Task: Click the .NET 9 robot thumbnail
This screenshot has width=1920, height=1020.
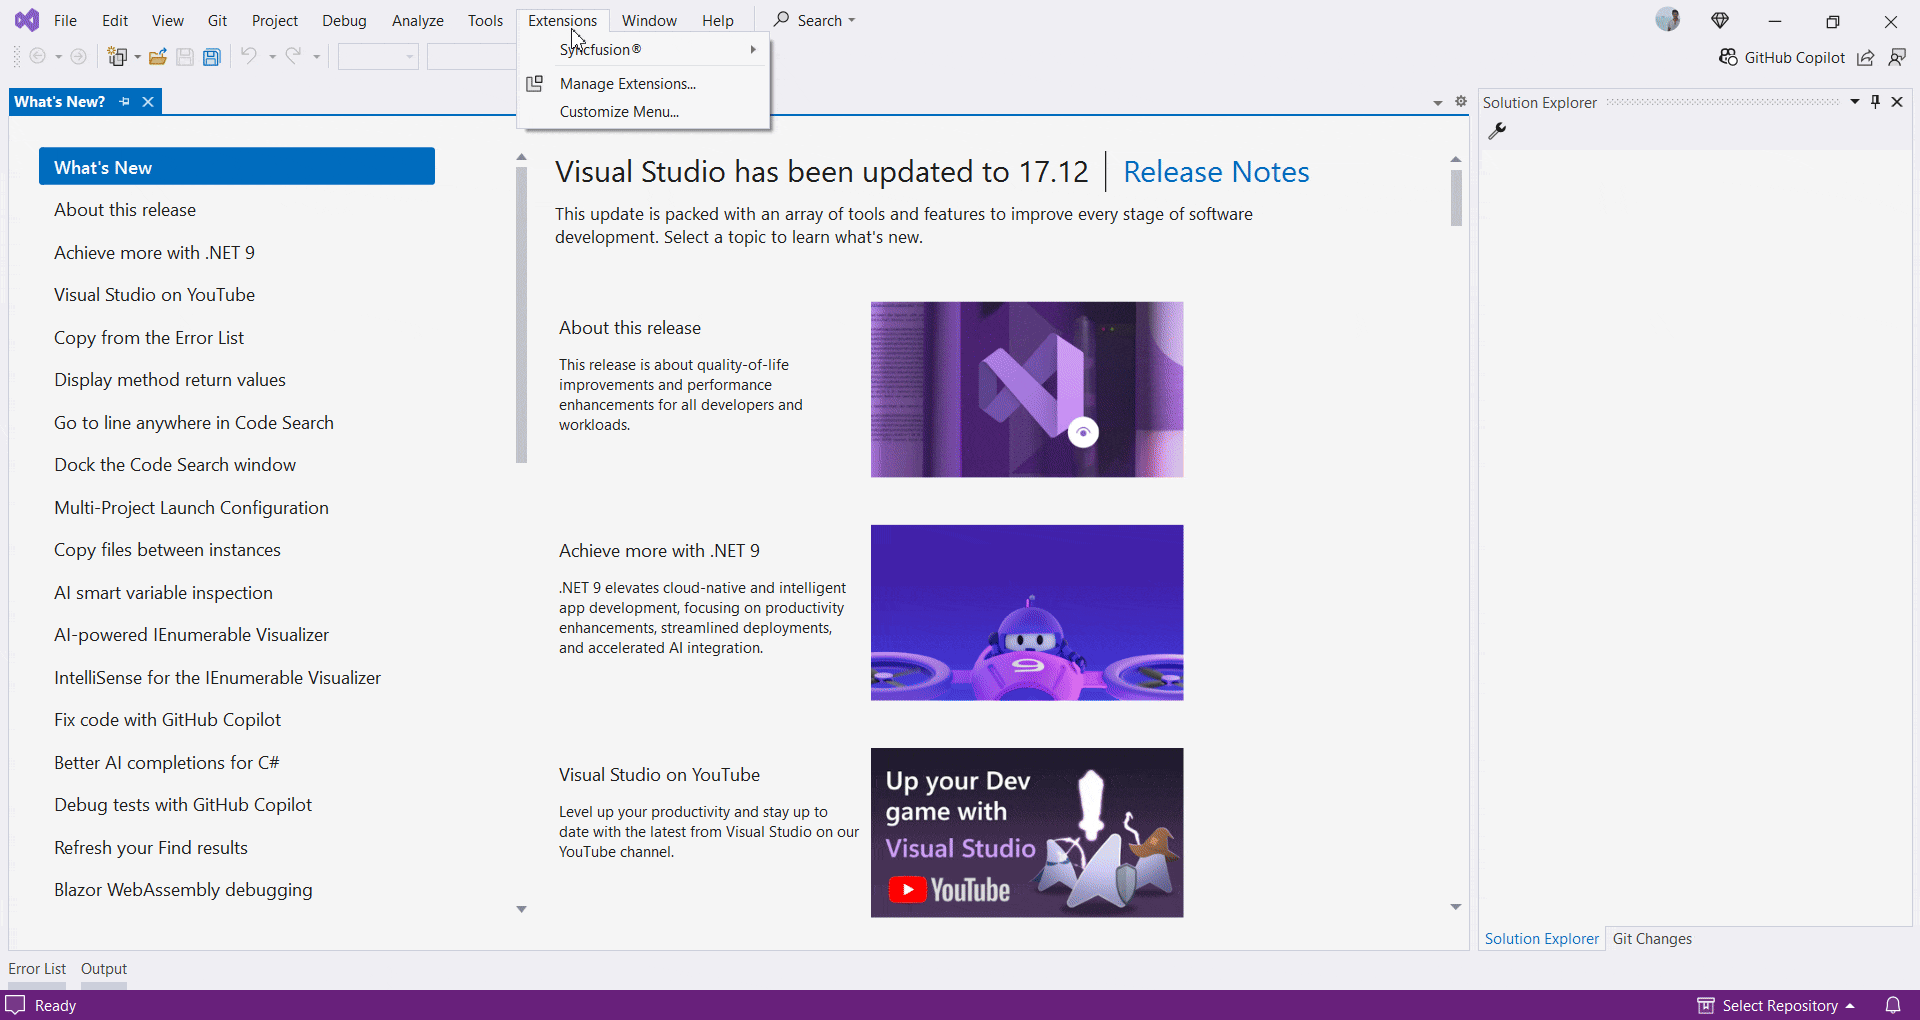Action: tap(1027, 612)
